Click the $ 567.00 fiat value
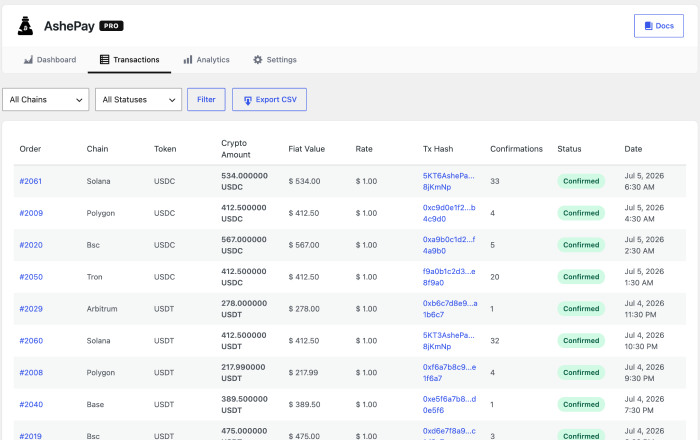 [304, 245]
